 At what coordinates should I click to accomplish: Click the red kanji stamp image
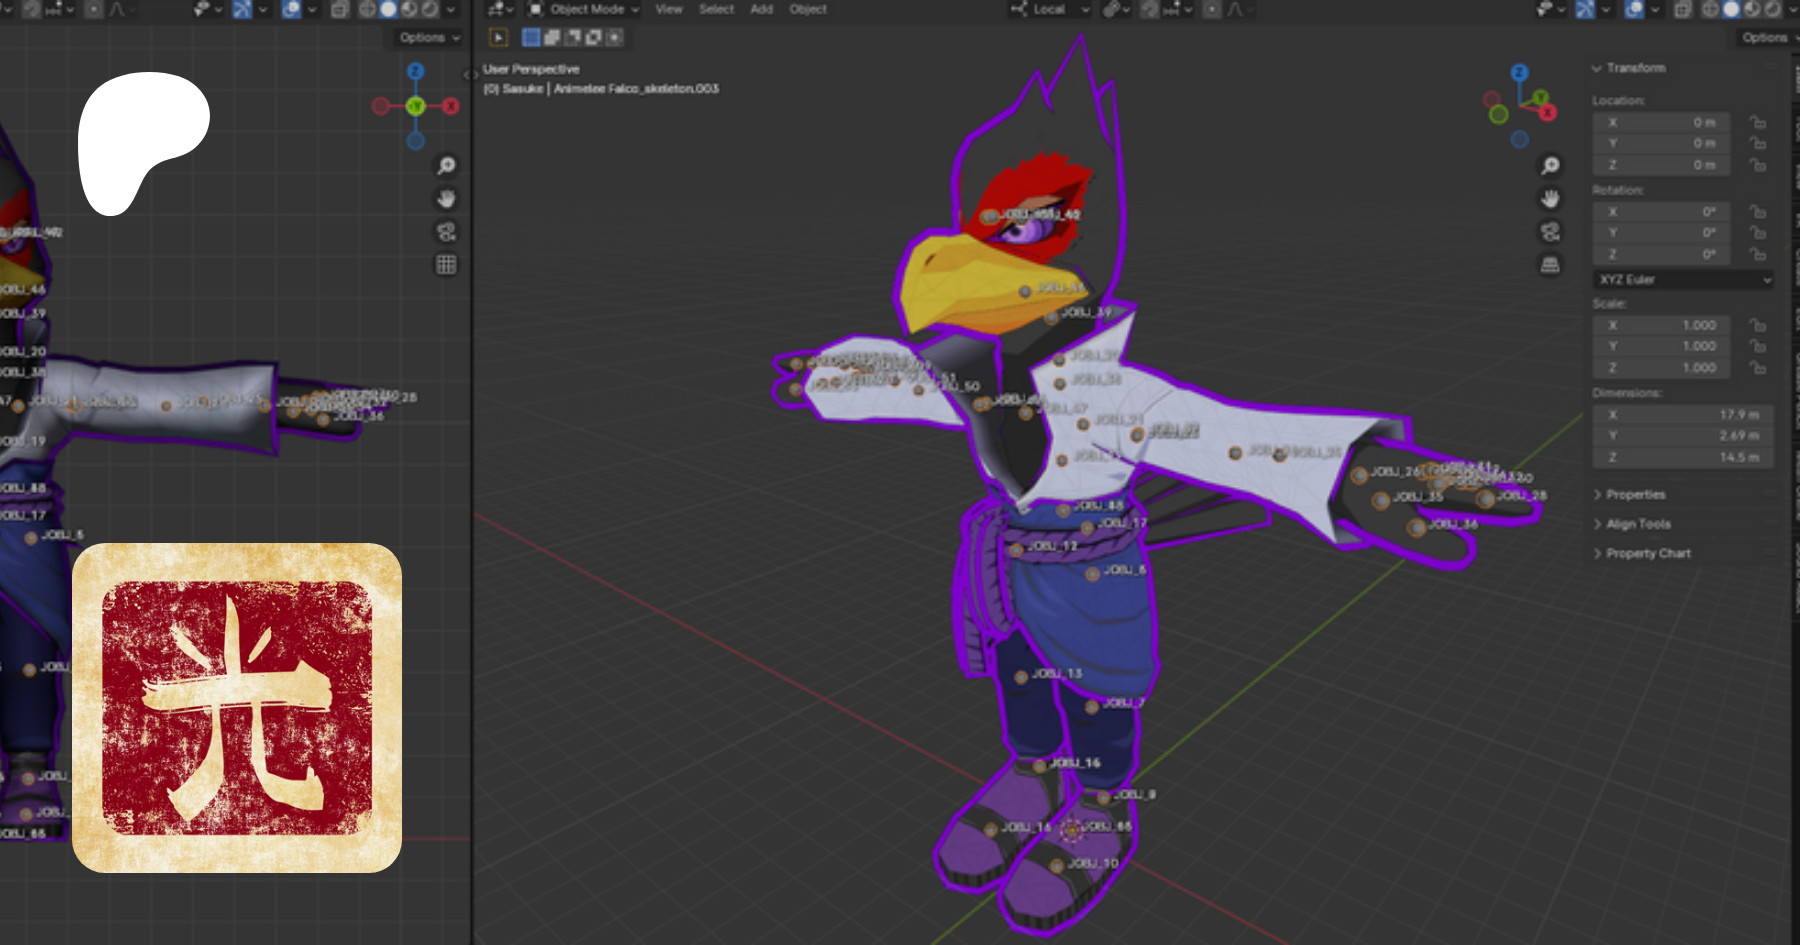click(237, 708)
